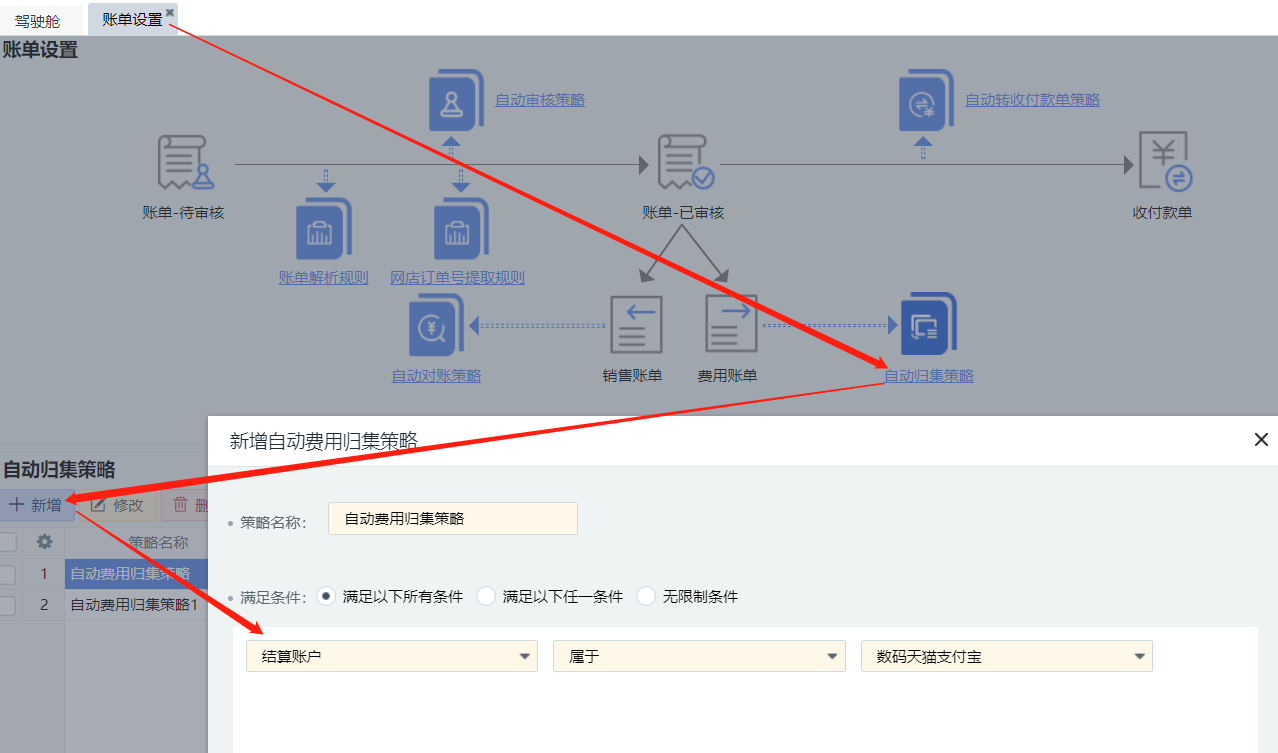Select 满足以下任一条件 radio option
The width and height of the screenshot is (1278, 753).
pos(486,596)
